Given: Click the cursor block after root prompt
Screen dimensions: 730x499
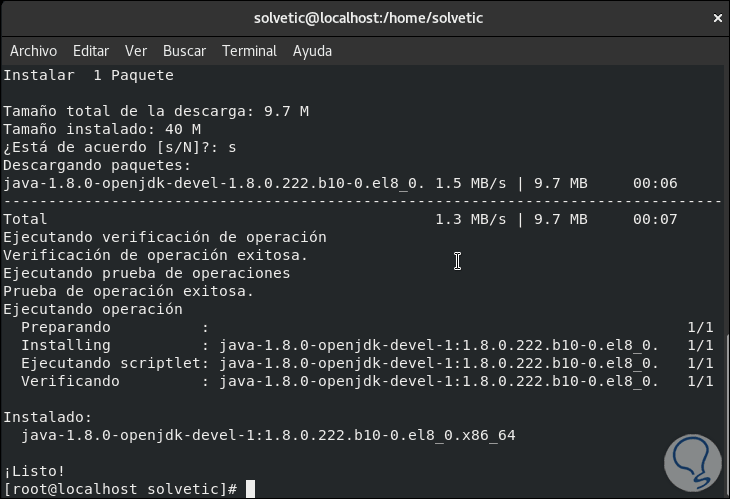Looking at the screenshot, I should point(251,488).
